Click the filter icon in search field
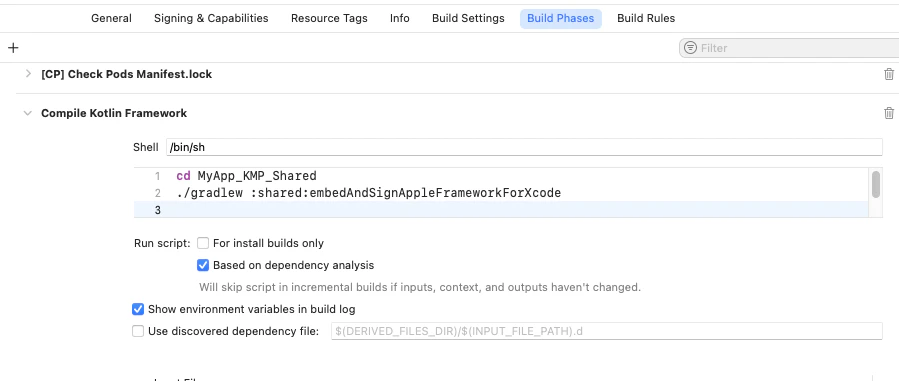Viewport: 899px width, 381px height. pos(691,48)
